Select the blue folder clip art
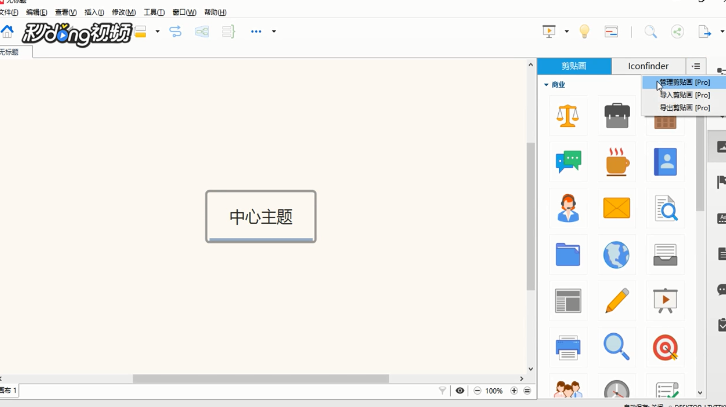The image size is (726, 407). (568, 254)
